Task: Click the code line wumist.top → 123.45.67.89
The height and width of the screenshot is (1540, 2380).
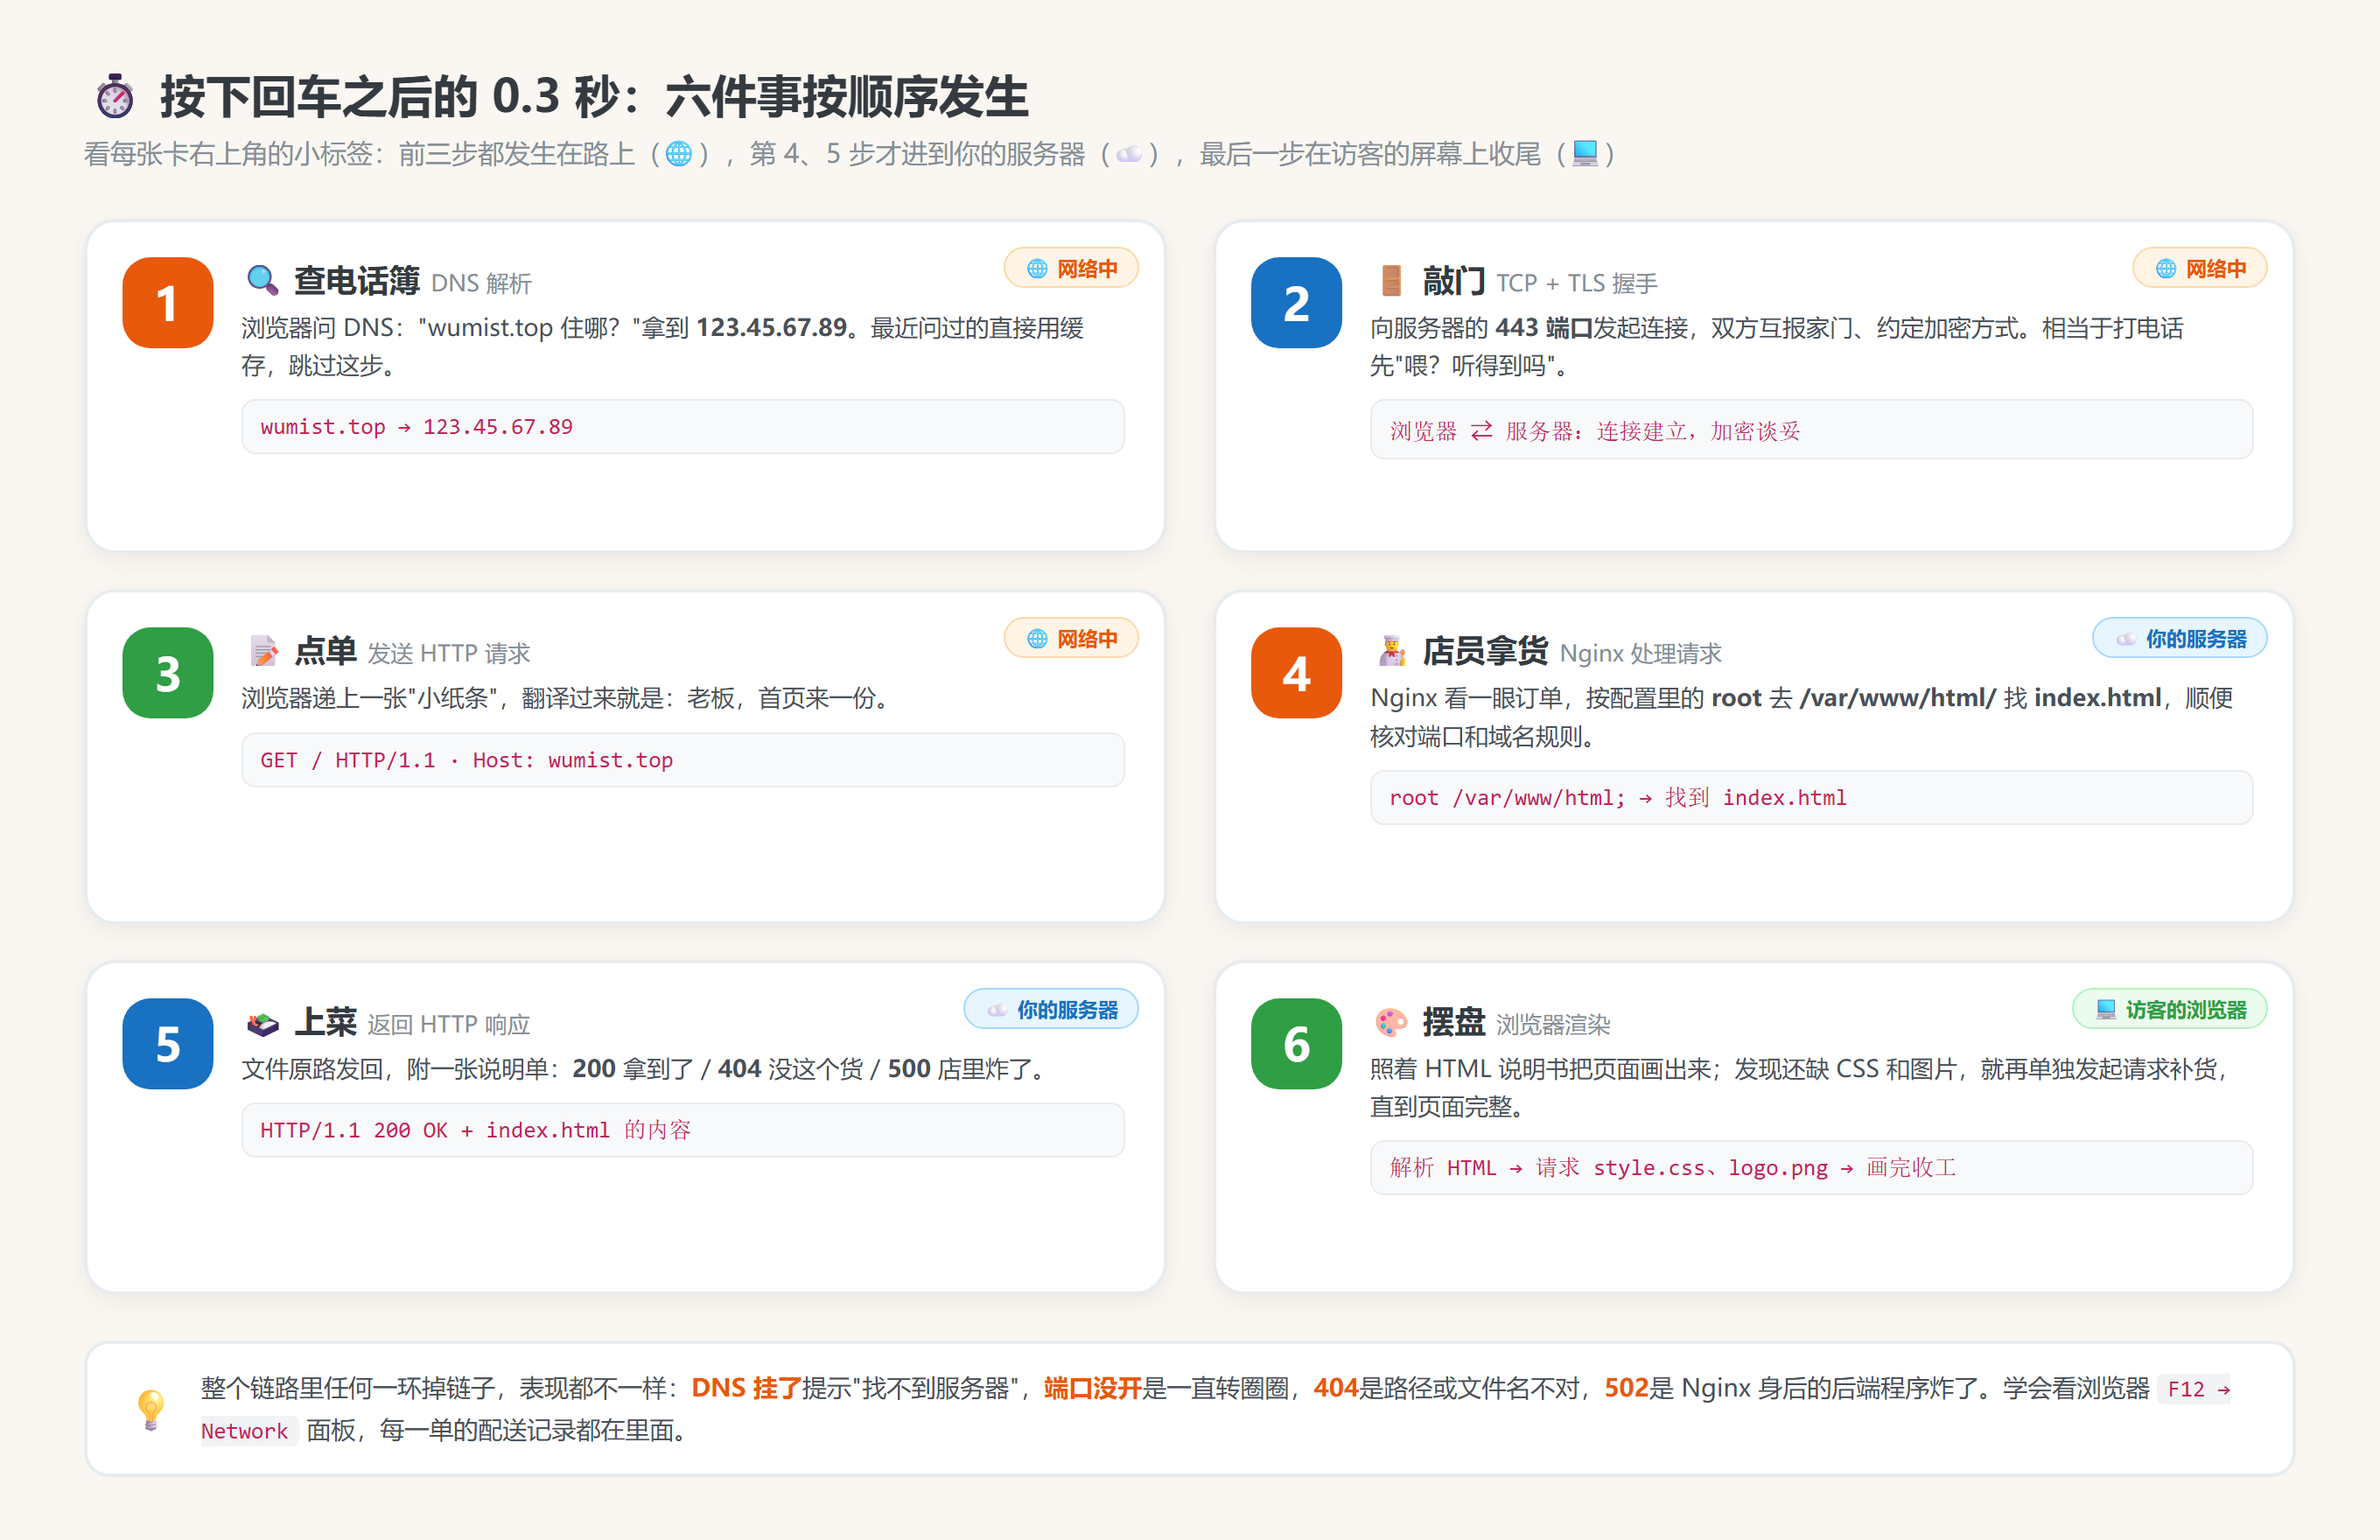Action: pos(683,427)
